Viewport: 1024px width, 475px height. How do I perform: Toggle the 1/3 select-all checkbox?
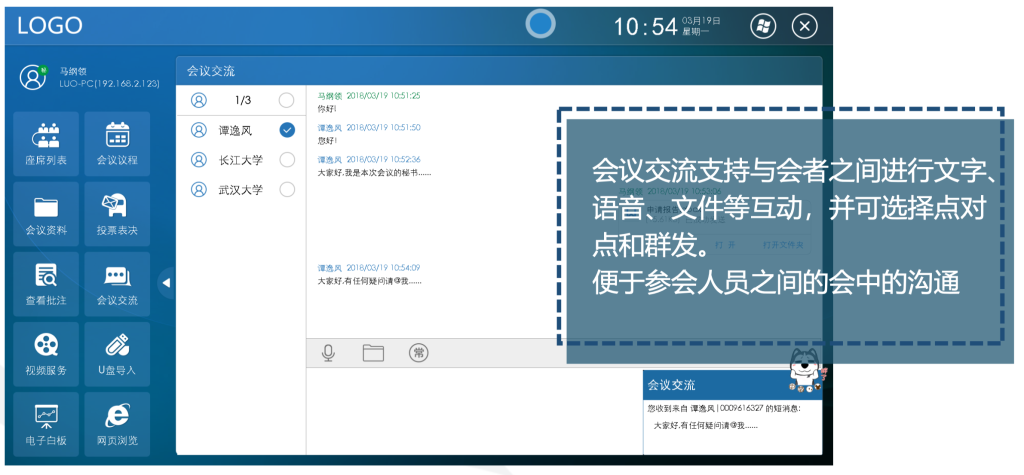pos(287,100)
